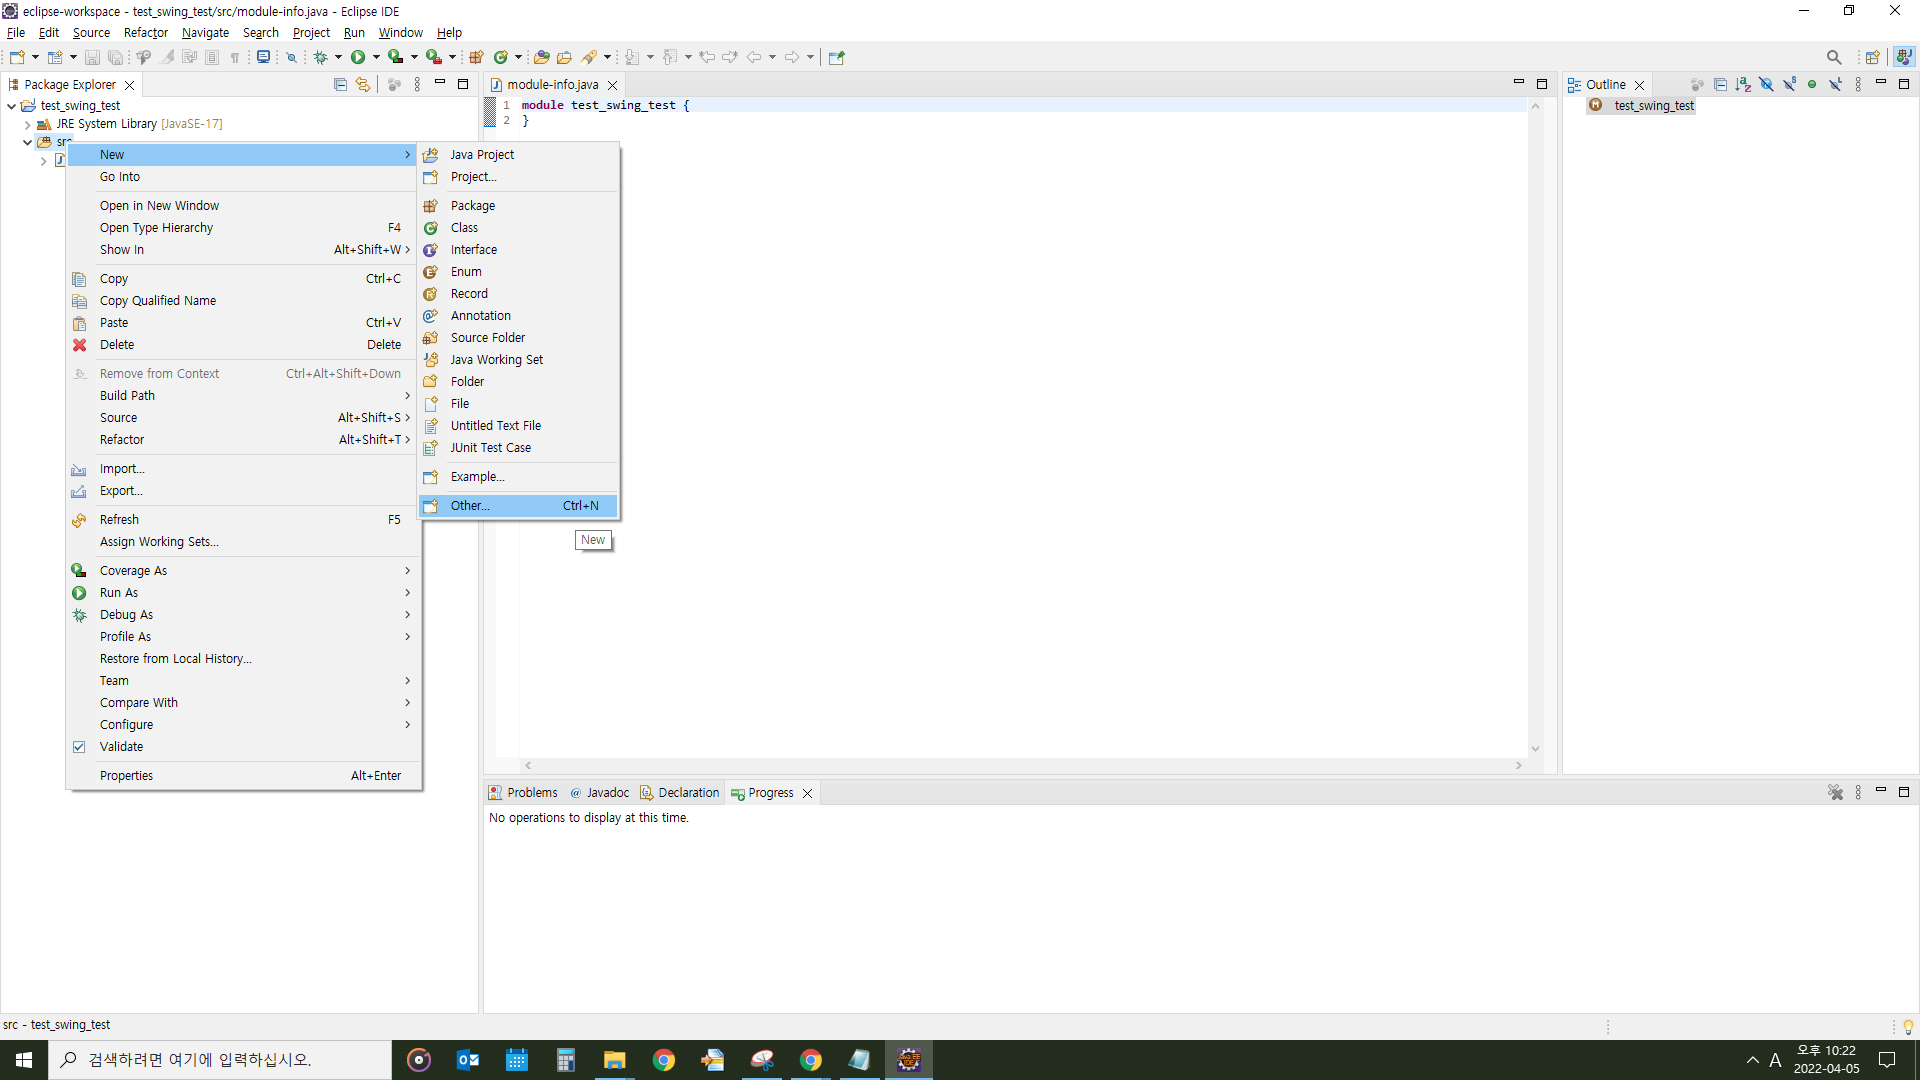Click the Search magnifier icon in toolbar
The width and height of the screenshot is (1920, 1080).
(1833, 57)
